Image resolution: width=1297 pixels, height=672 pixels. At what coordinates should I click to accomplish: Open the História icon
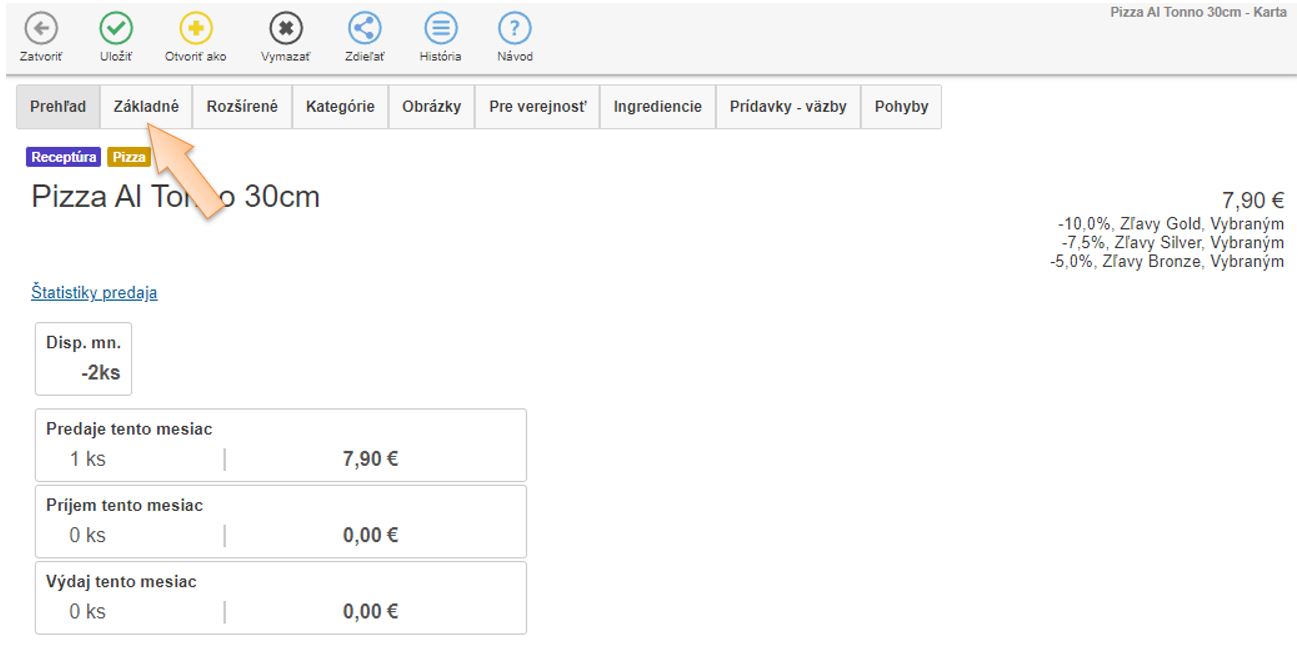pyautogui.click(x=440, y=30)
